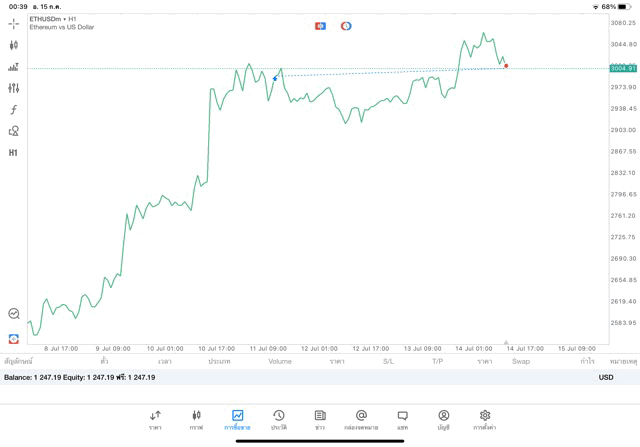Switch to the กราฟ chart tab
The image size is (640, 447).
coord(196,420)
